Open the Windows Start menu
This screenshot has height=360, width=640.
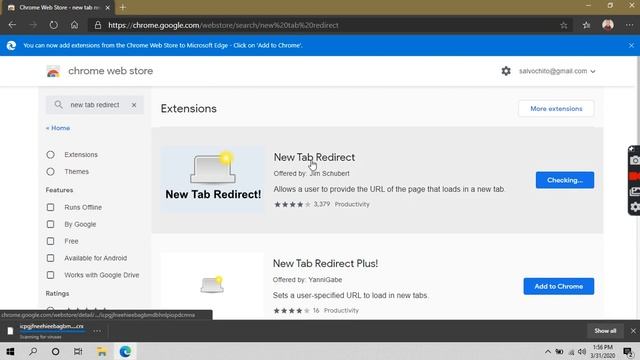coord(11,351)
